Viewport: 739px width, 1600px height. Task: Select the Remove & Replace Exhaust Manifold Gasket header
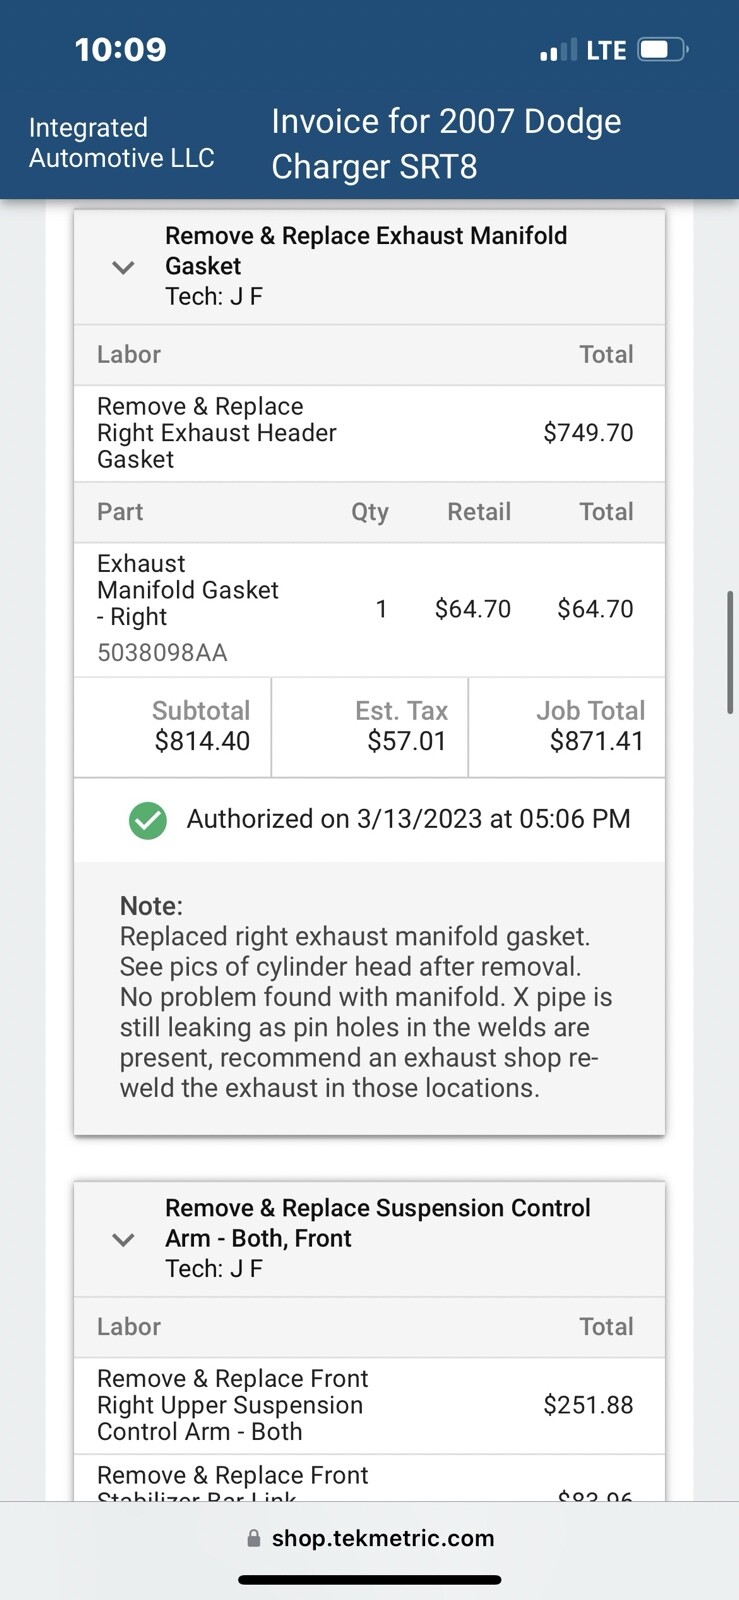tap(366, 250)
